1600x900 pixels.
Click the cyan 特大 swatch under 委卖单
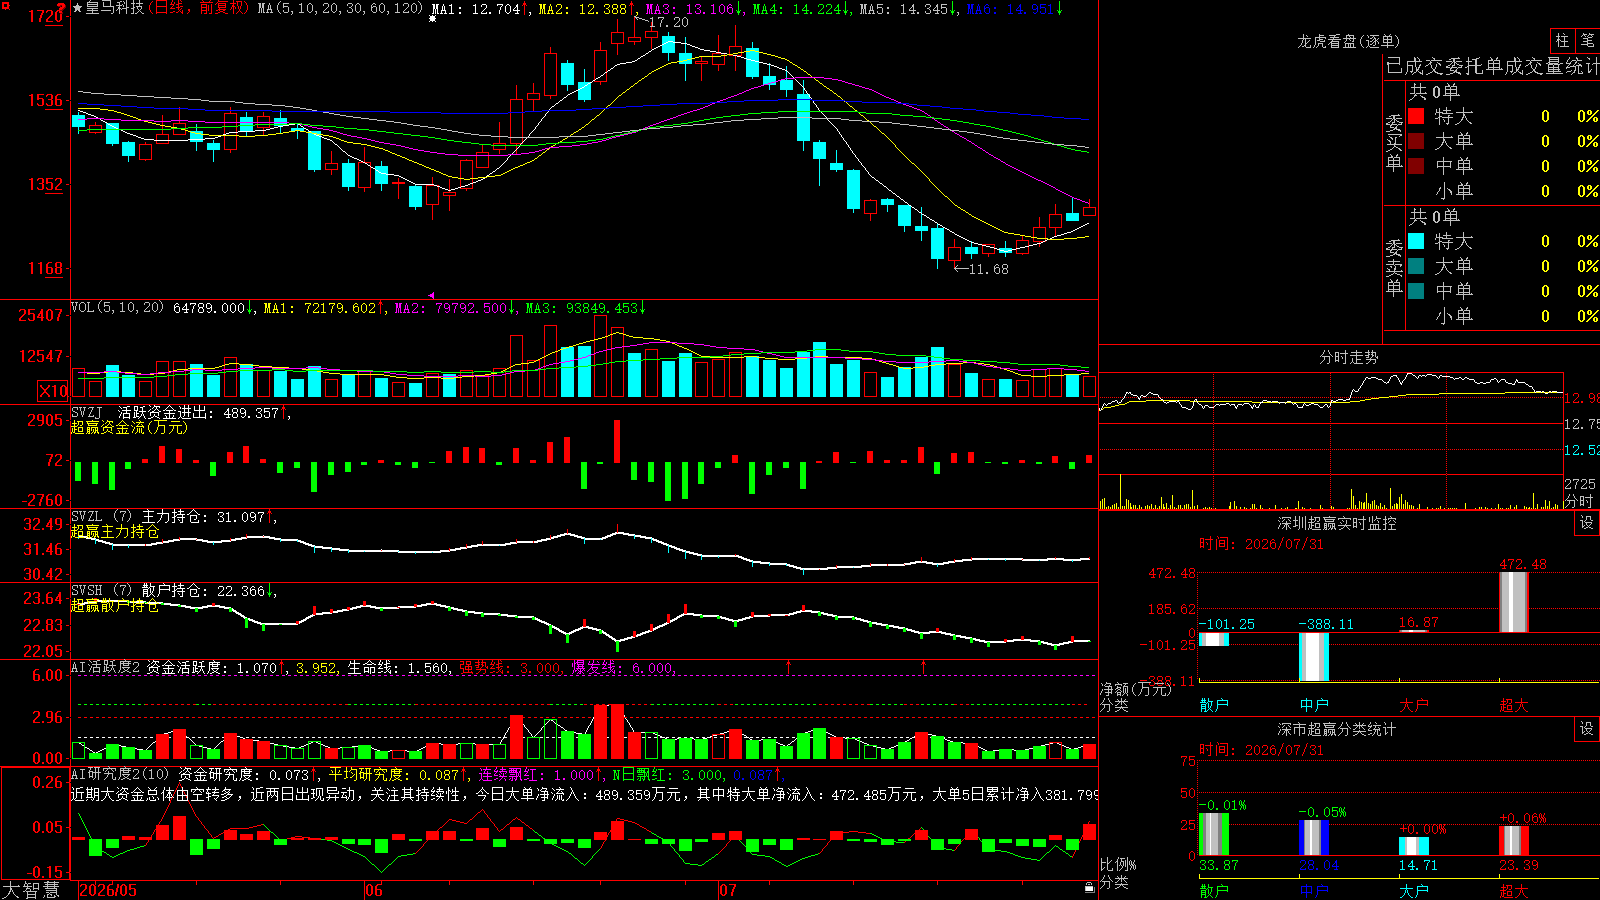(x=1416, y=241)
